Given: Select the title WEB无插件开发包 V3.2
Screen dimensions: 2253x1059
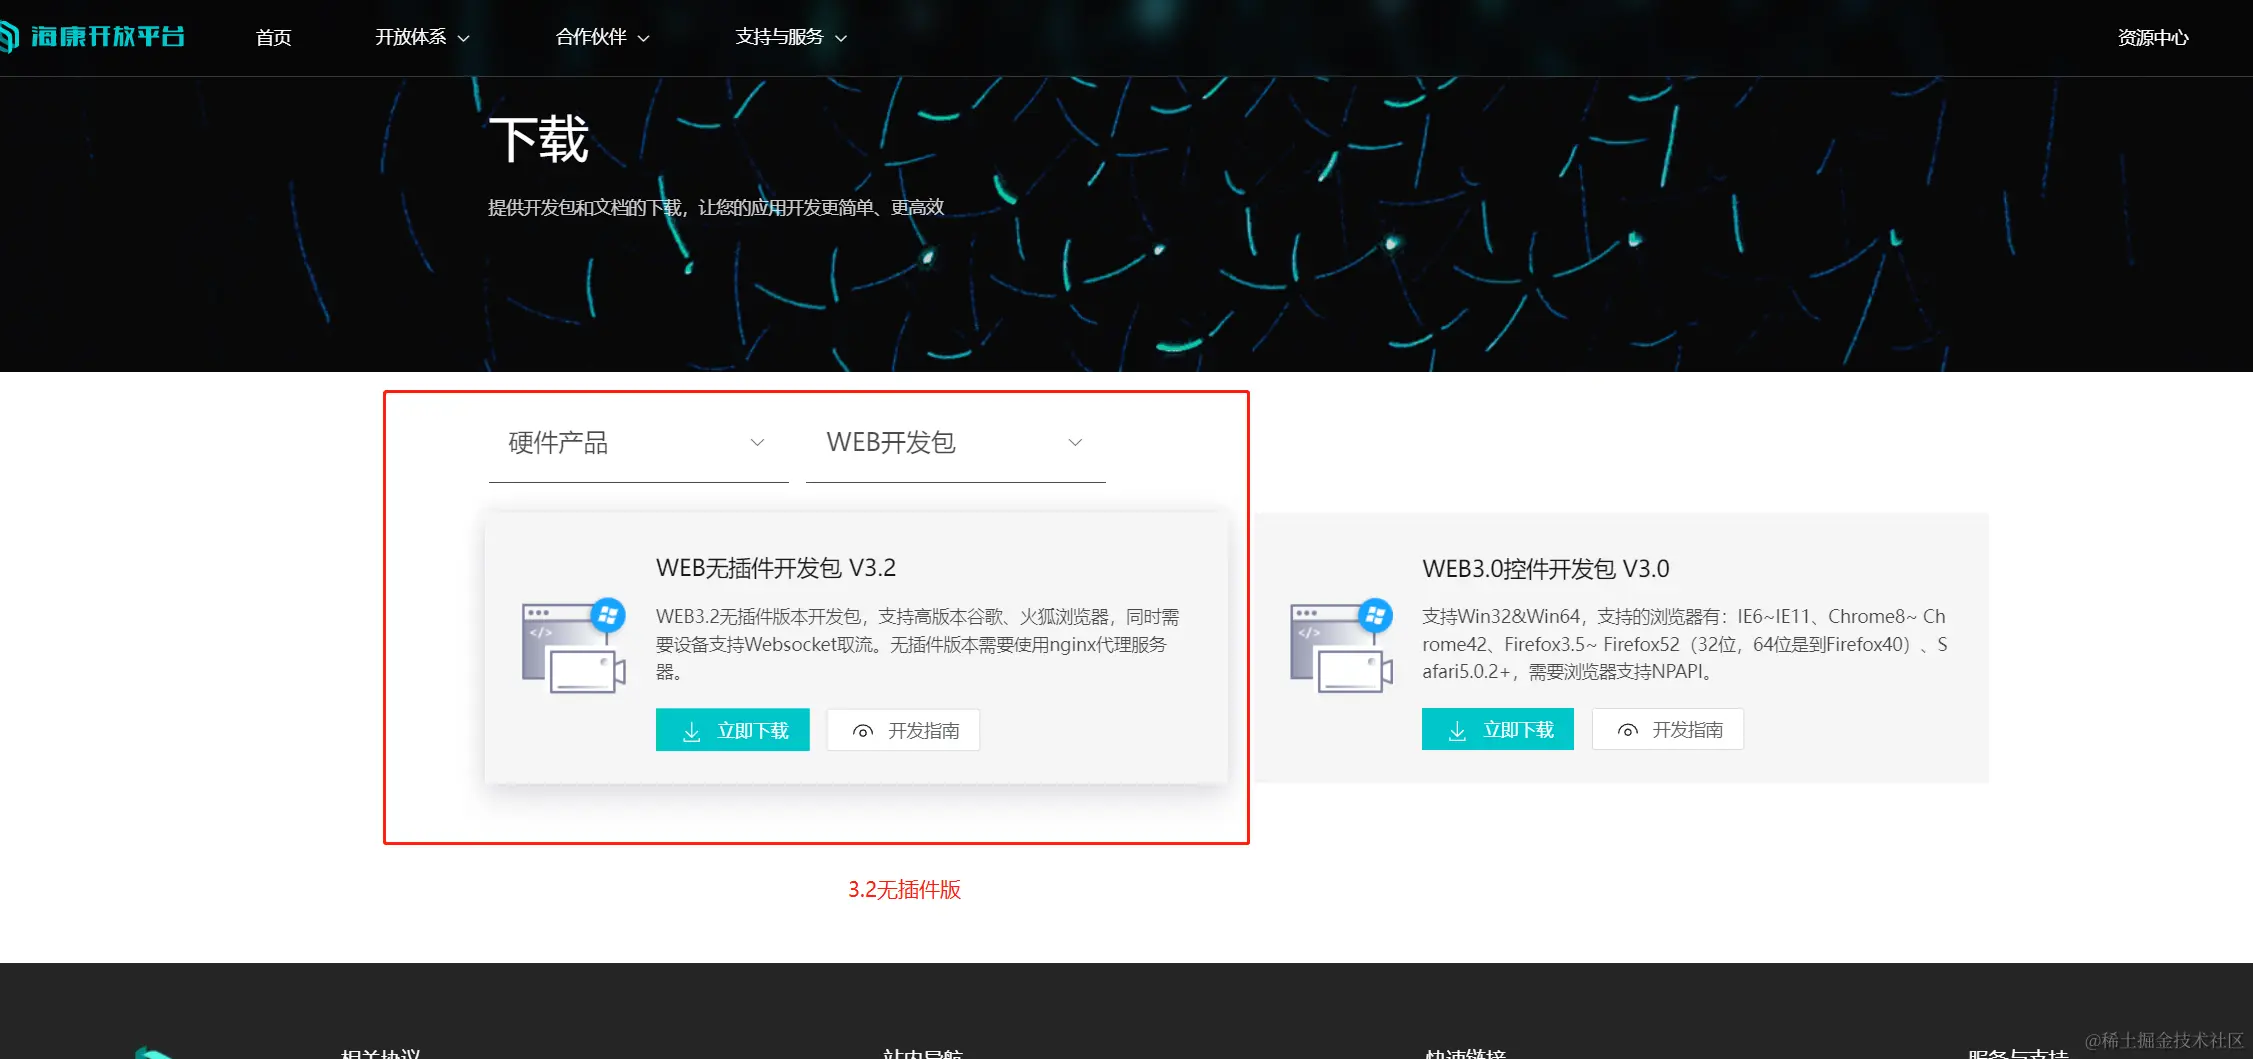Looking at the screenshot, I should (776, 568).
